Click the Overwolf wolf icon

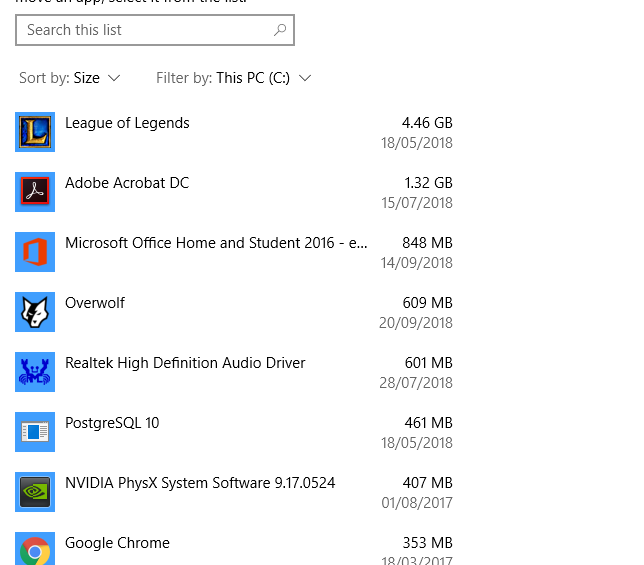35,312
